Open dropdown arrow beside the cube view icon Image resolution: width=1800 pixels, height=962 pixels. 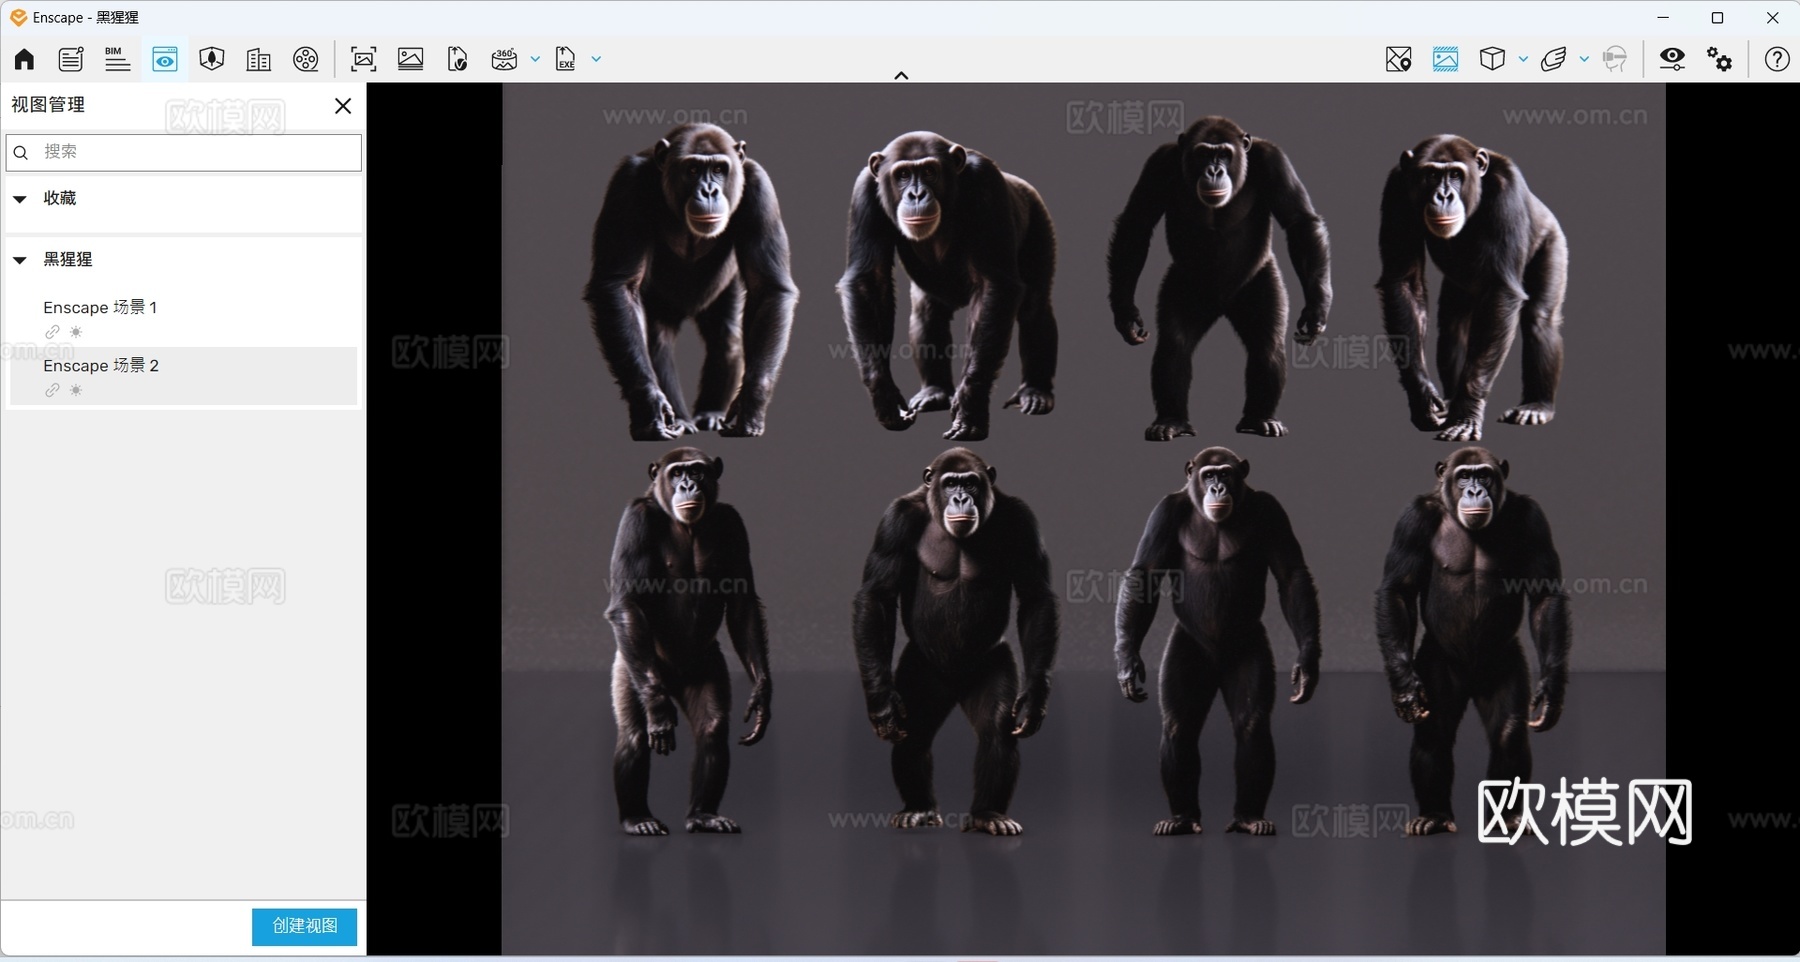point(1523,60)
